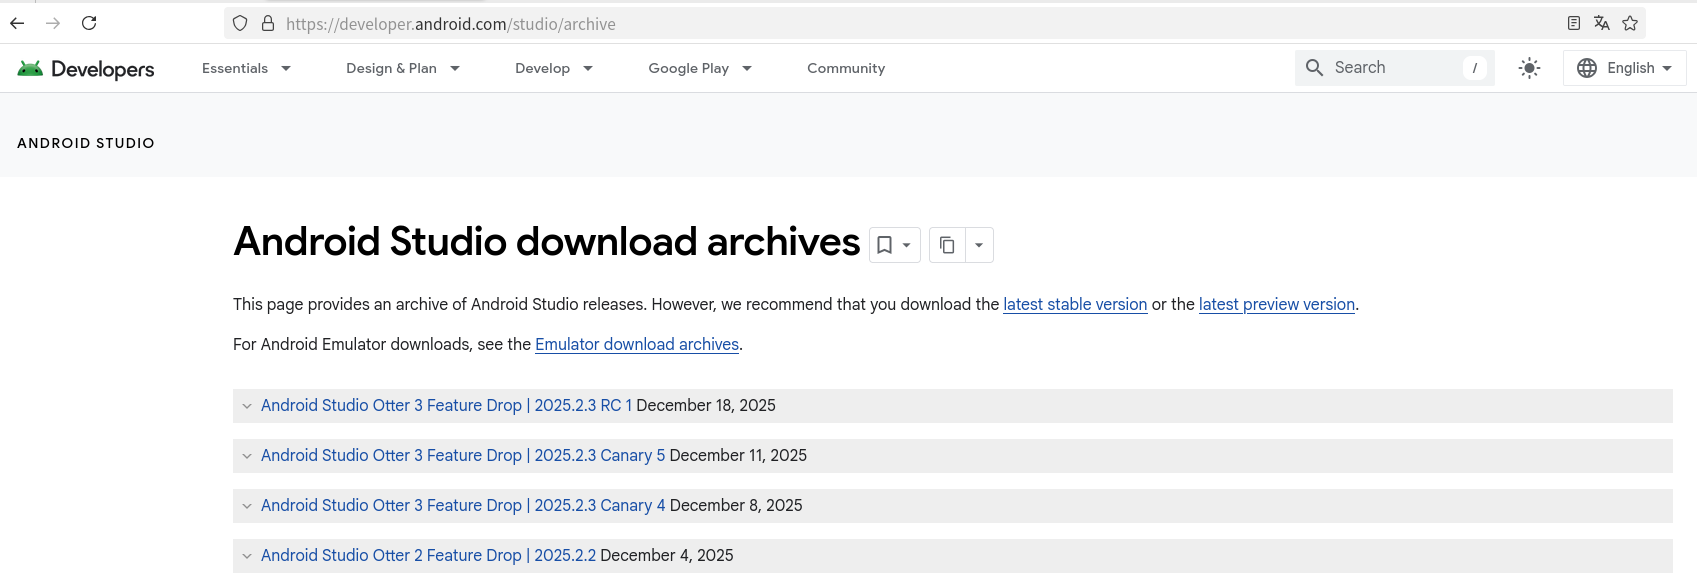
Task: Click the date text December 18, 2025
Action: 706,405
